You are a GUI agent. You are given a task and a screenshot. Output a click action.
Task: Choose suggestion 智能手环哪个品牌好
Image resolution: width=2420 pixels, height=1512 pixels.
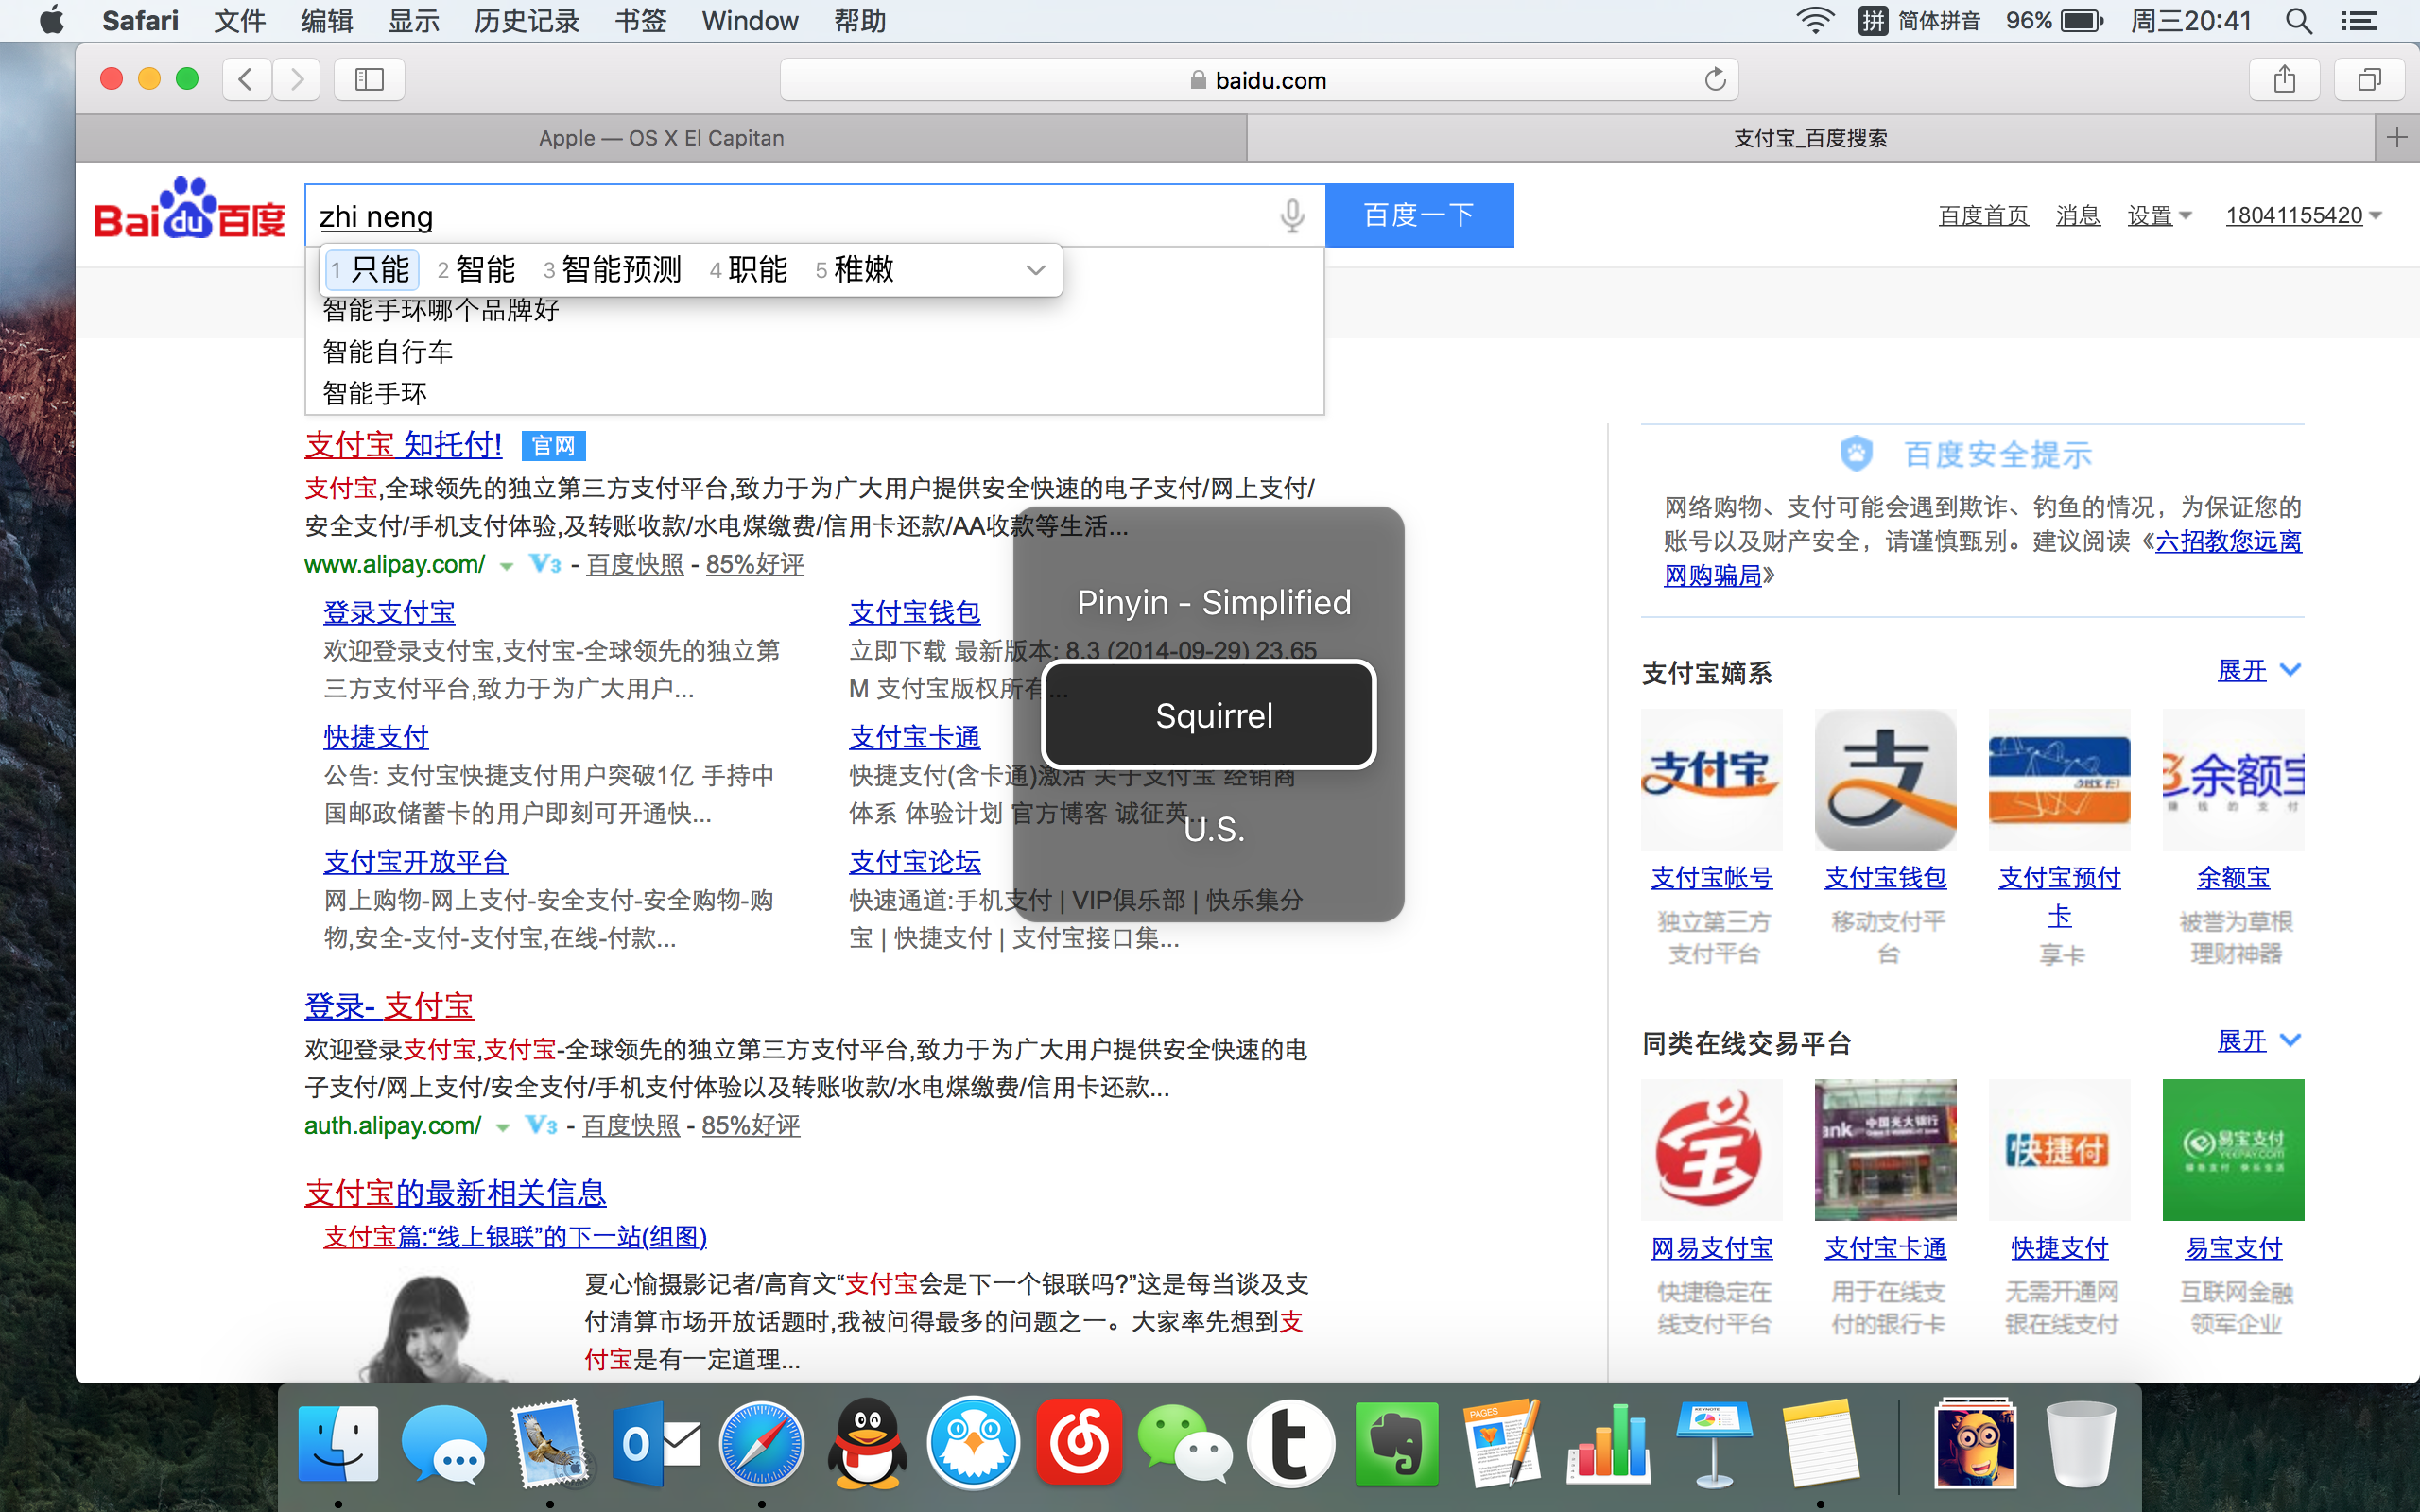(441, 310)
